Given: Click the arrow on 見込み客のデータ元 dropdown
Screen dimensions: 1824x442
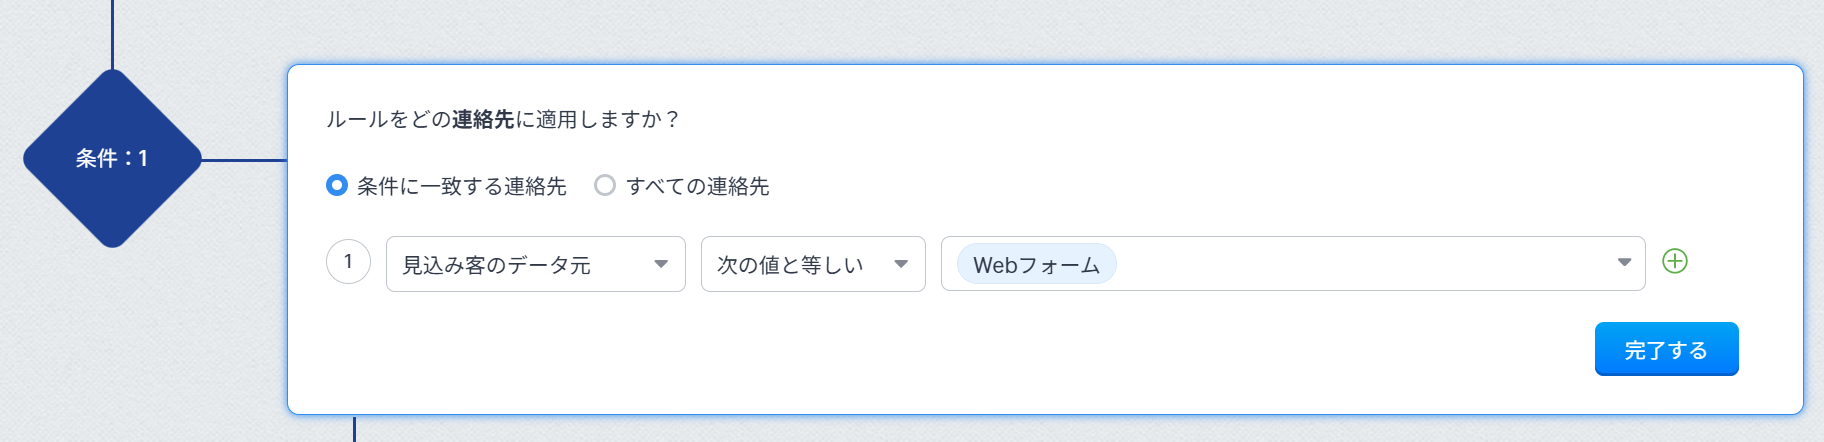Looking at the screenshot, I should pyautogui.click(x=661, y=264).
